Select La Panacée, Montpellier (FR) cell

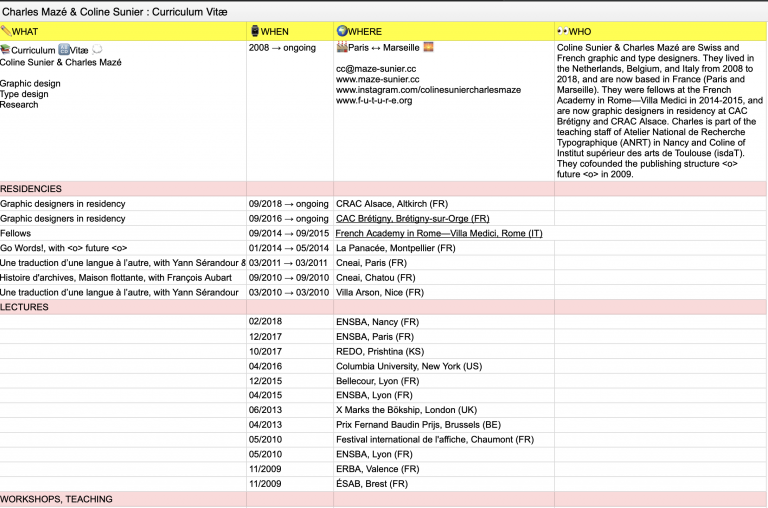pos(444,248)
